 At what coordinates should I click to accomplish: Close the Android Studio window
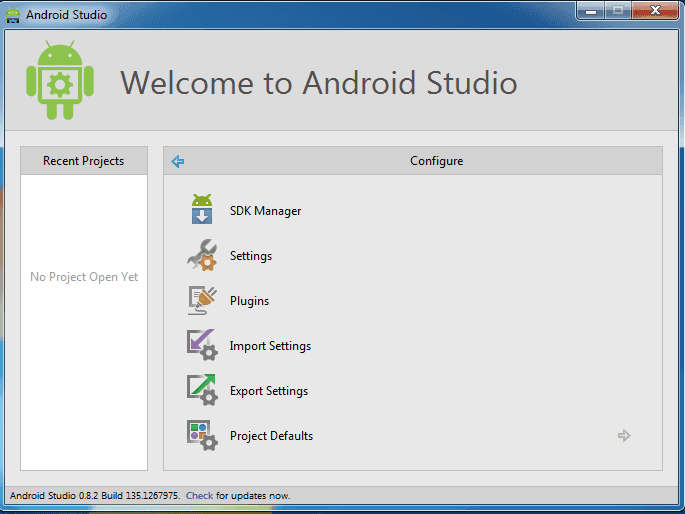(x=655, y=11)
